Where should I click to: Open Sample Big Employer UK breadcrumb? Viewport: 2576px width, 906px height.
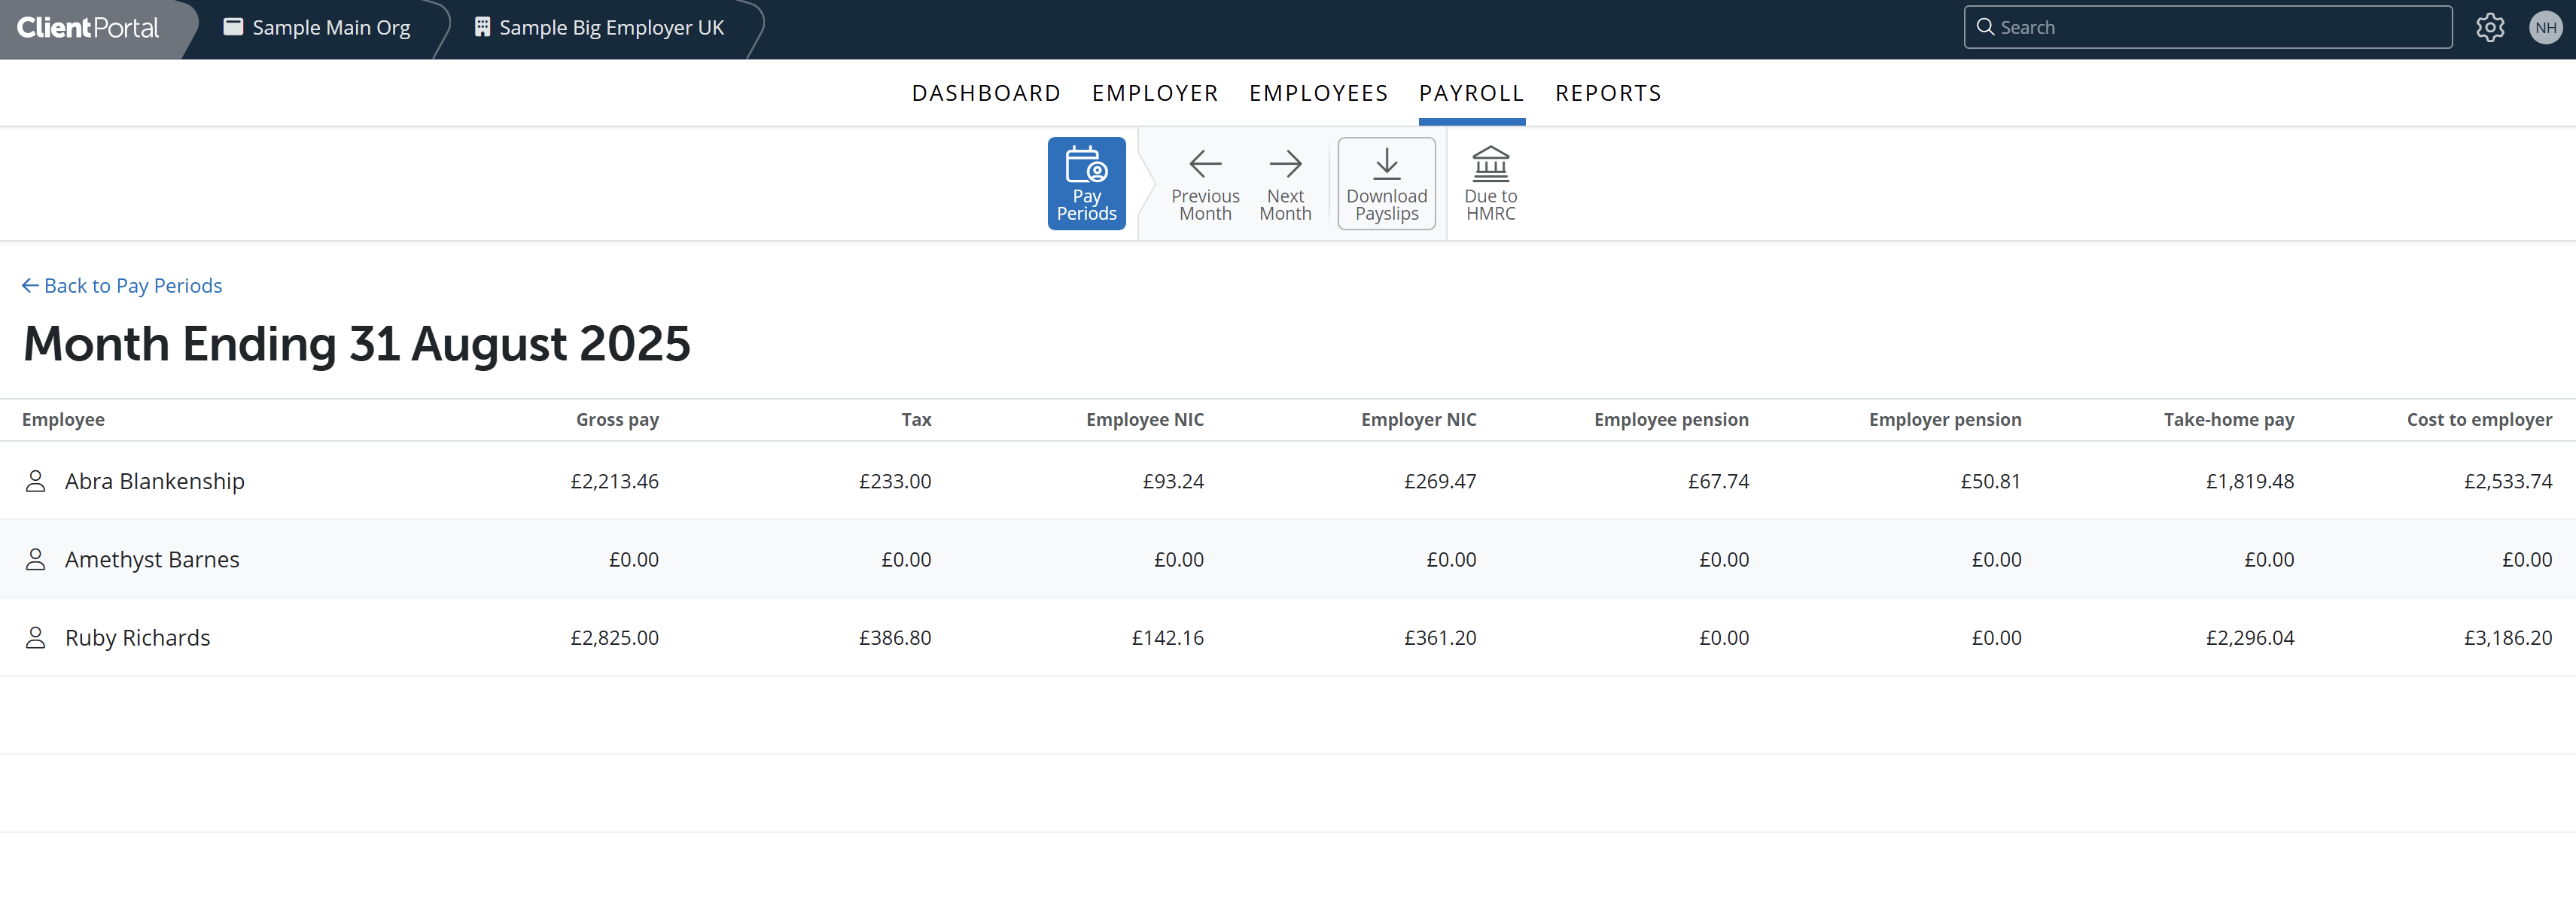pos(599,28)
